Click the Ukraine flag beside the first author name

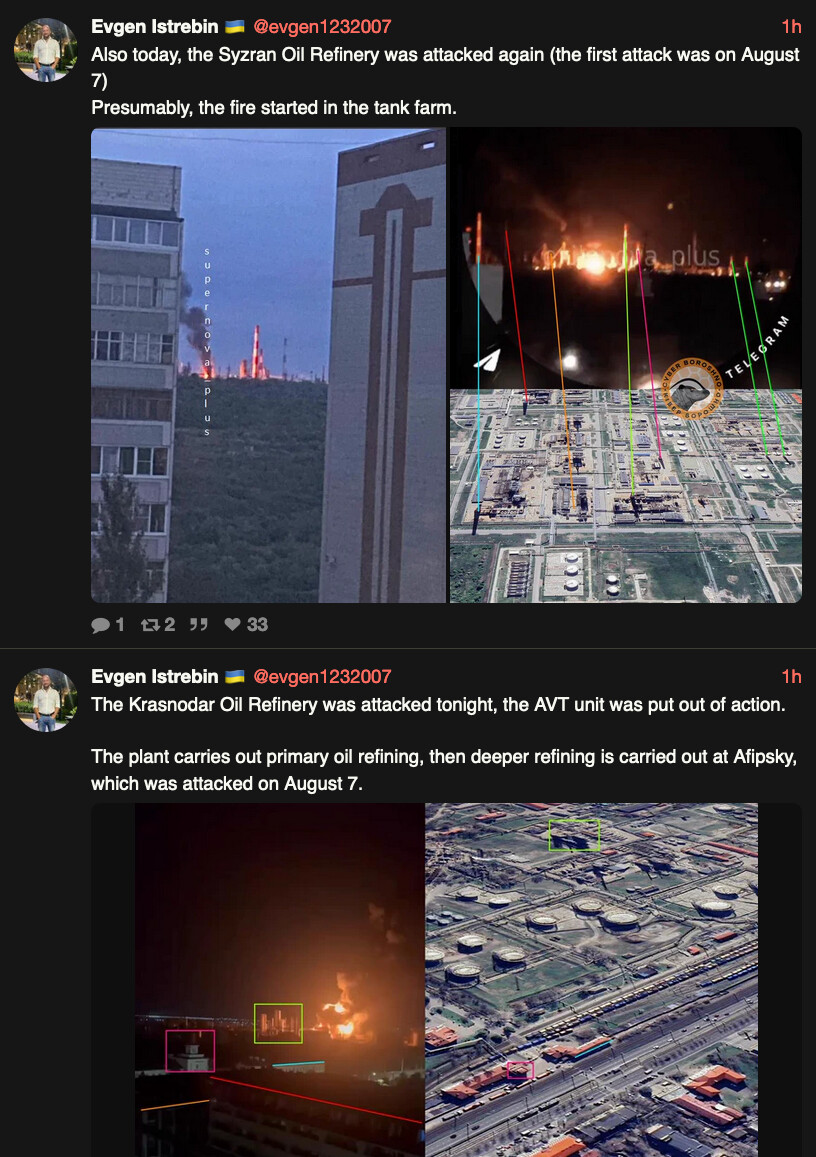tap(235, 27)
